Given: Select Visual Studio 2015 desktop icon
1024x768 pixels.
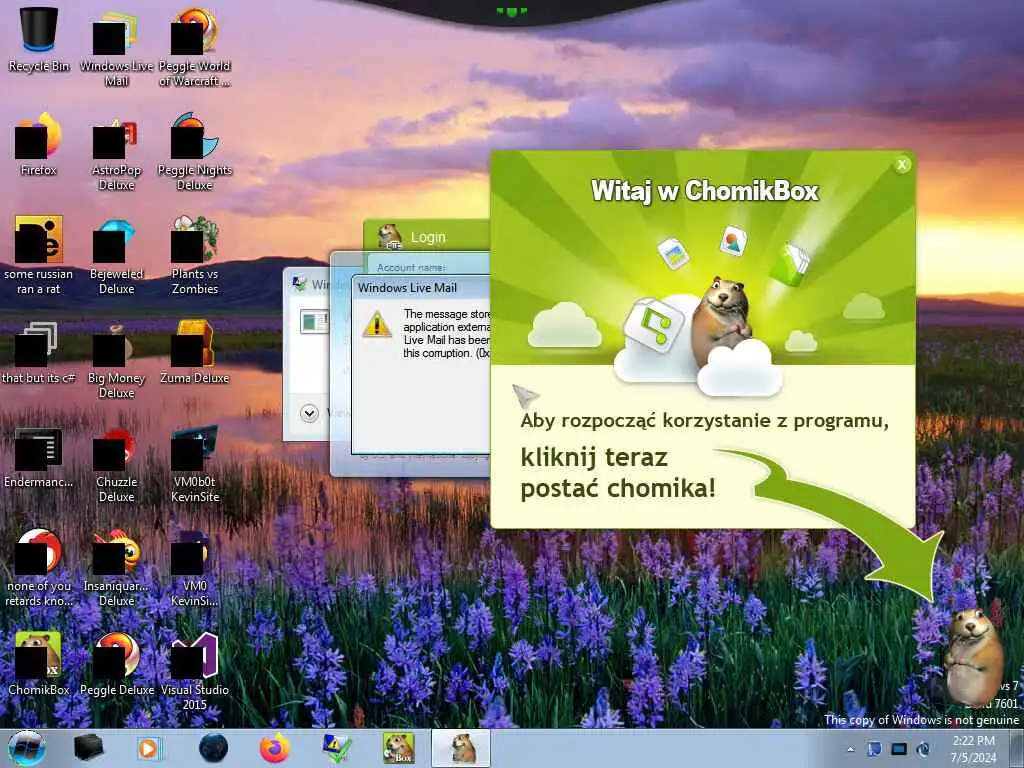Looking at the screenshot, I should [x=195, y=671].
